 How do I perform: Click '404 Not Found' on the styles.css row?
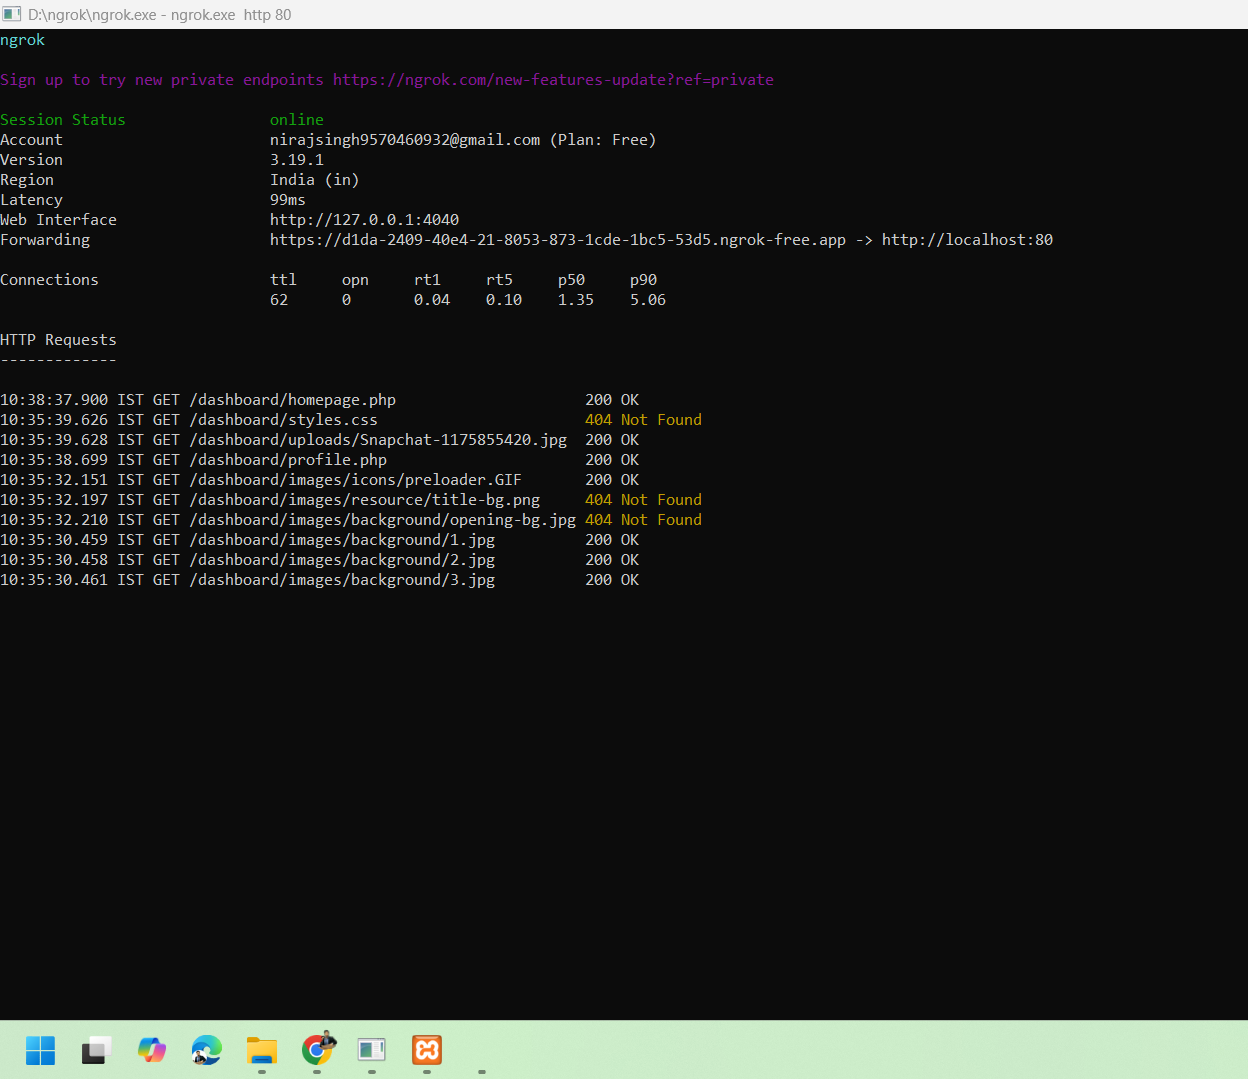644,420
